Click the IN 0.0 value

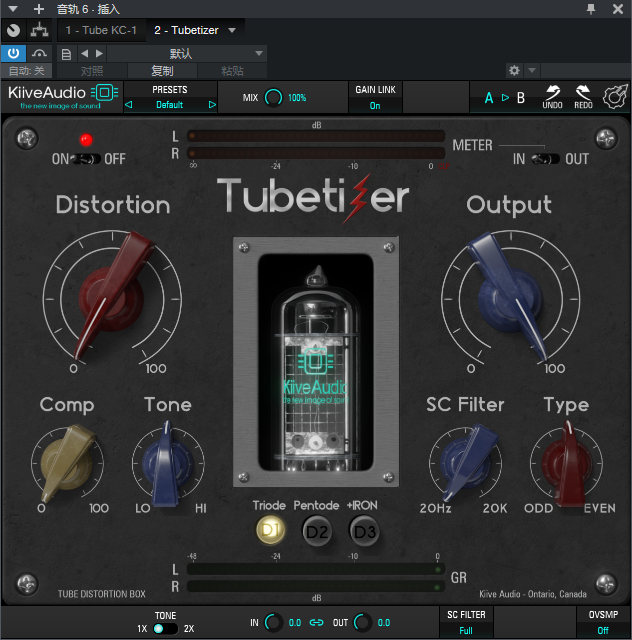point(295,623)
